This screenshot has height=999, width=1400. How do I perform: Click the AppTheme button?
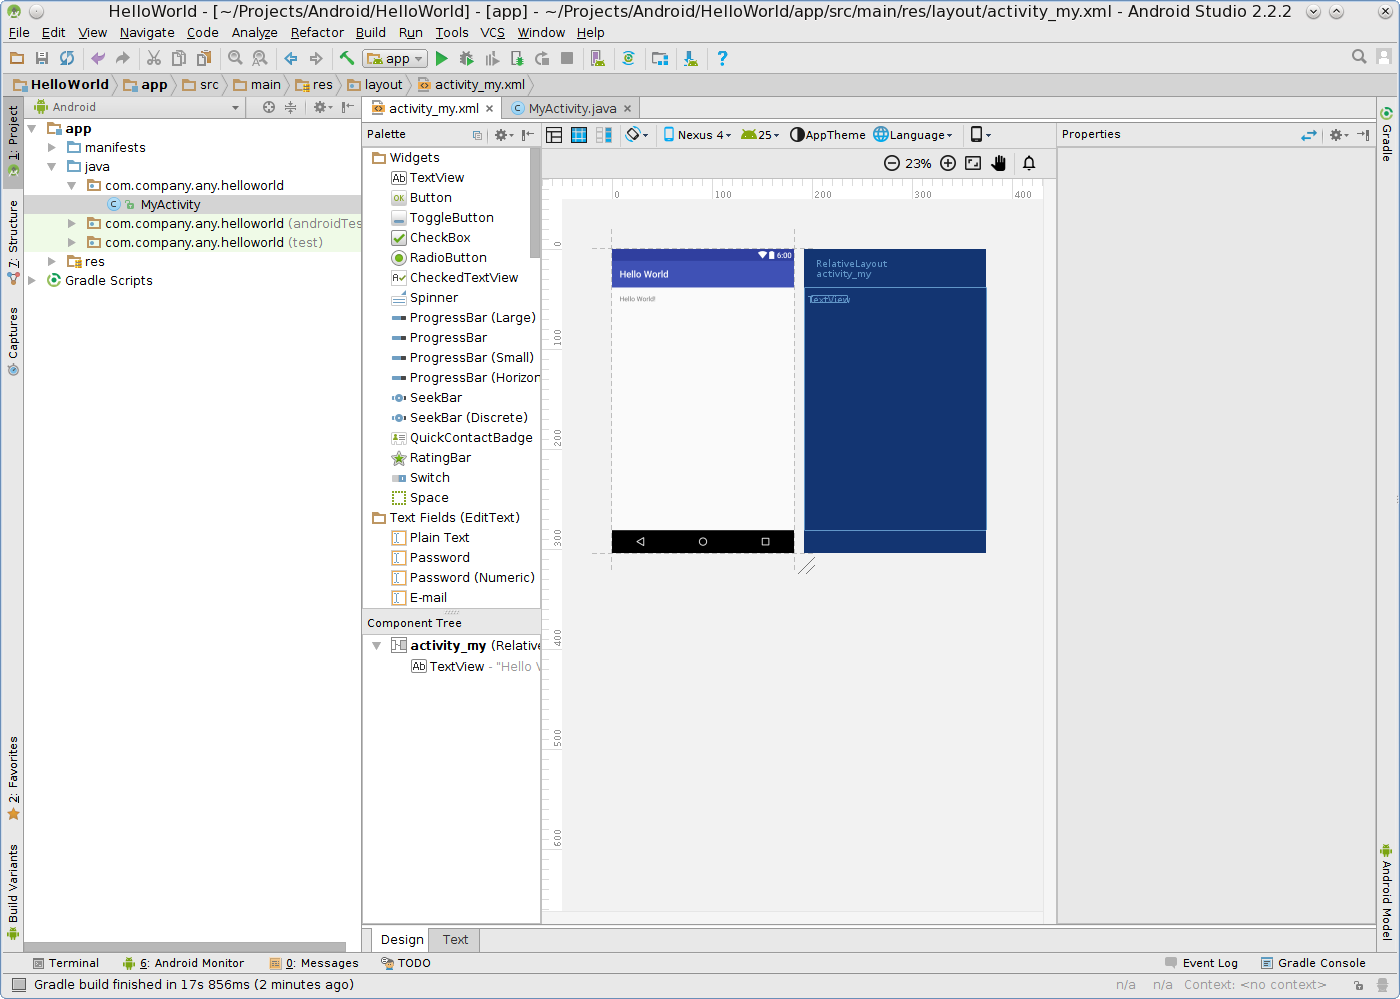point(828,135)
